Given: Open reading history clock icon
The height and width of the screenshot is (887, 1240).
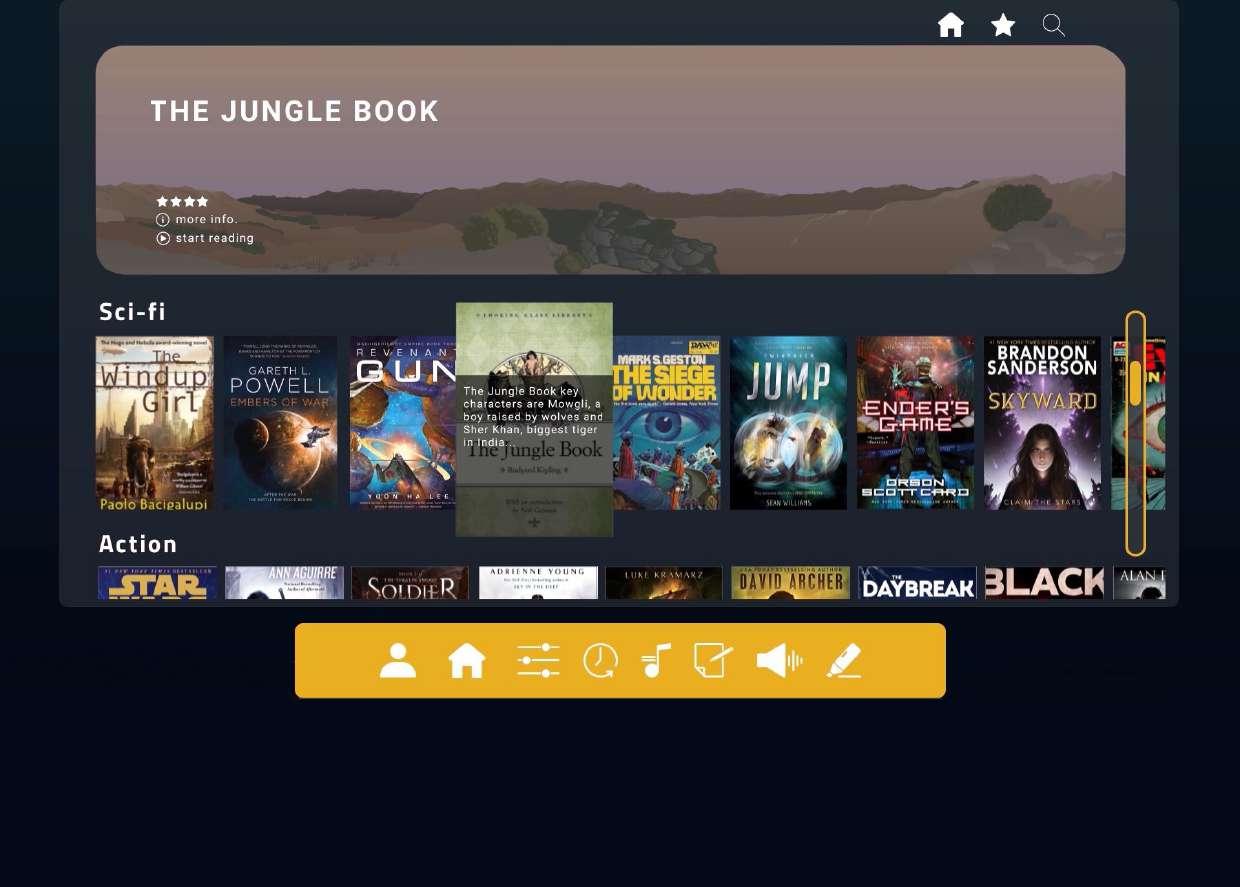Looking at the screenshot, I should click(600, 661).
